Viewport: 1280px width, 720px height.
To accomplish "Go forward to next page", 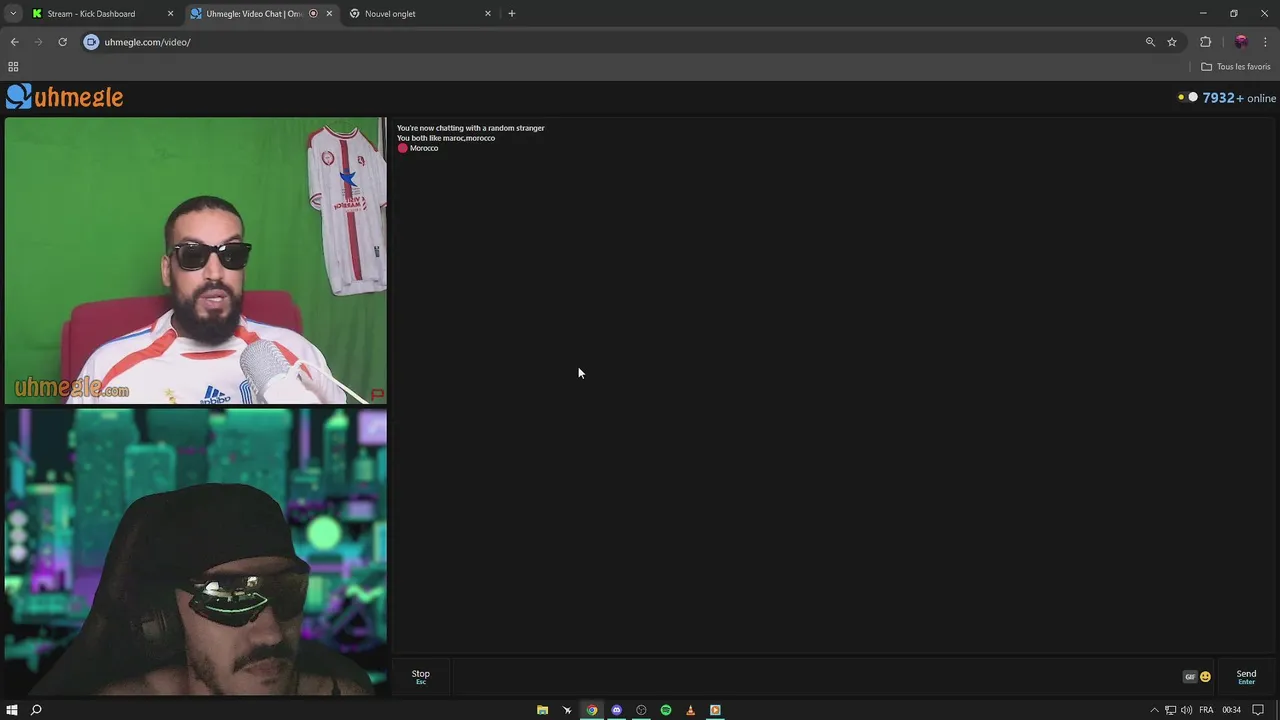I will tap(38, 42).
